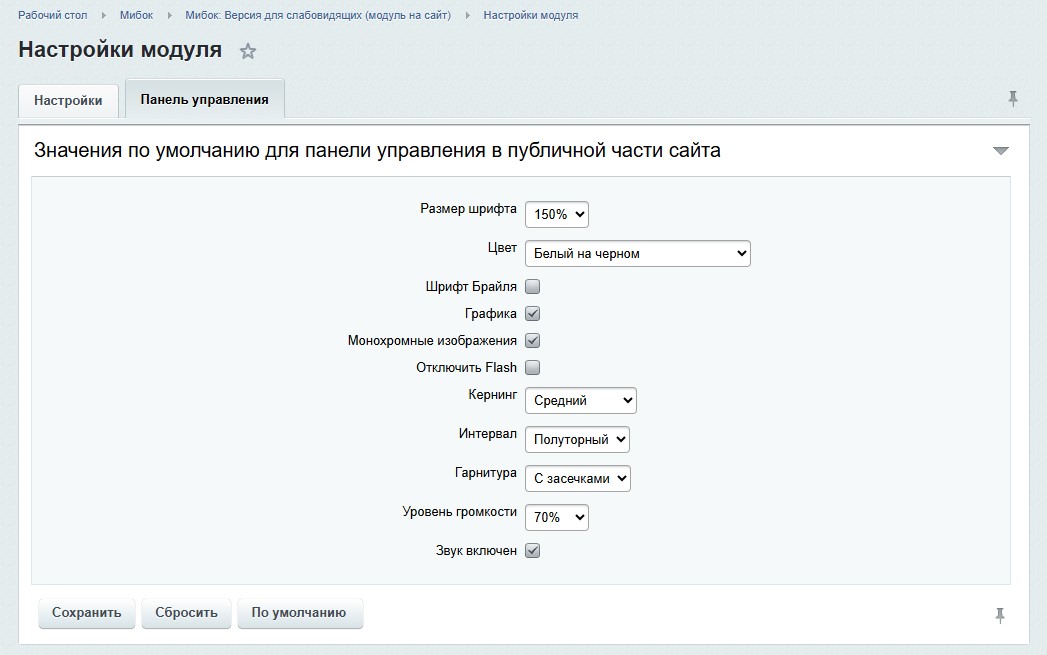Click the star to favorite this settings page
The image size is (1047, 655).
246,50
